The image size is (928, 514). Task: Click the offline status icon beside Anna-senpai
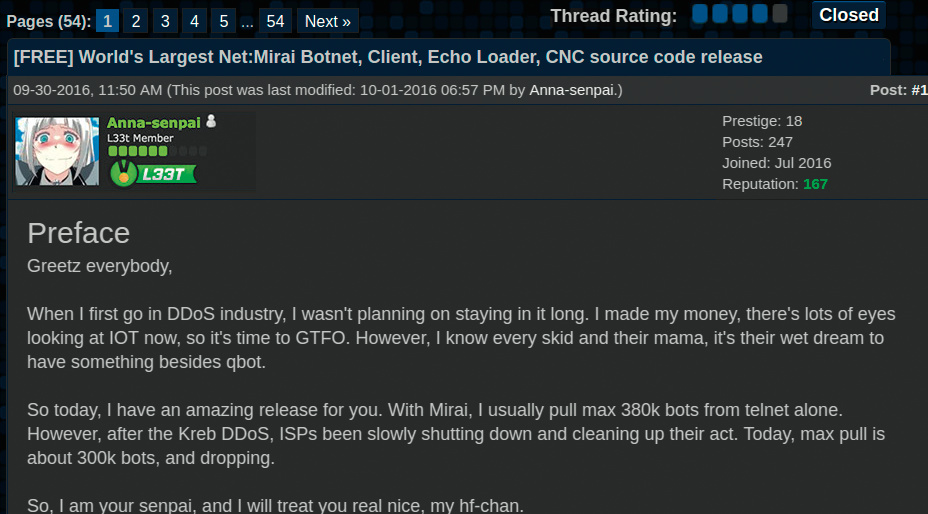211,121
